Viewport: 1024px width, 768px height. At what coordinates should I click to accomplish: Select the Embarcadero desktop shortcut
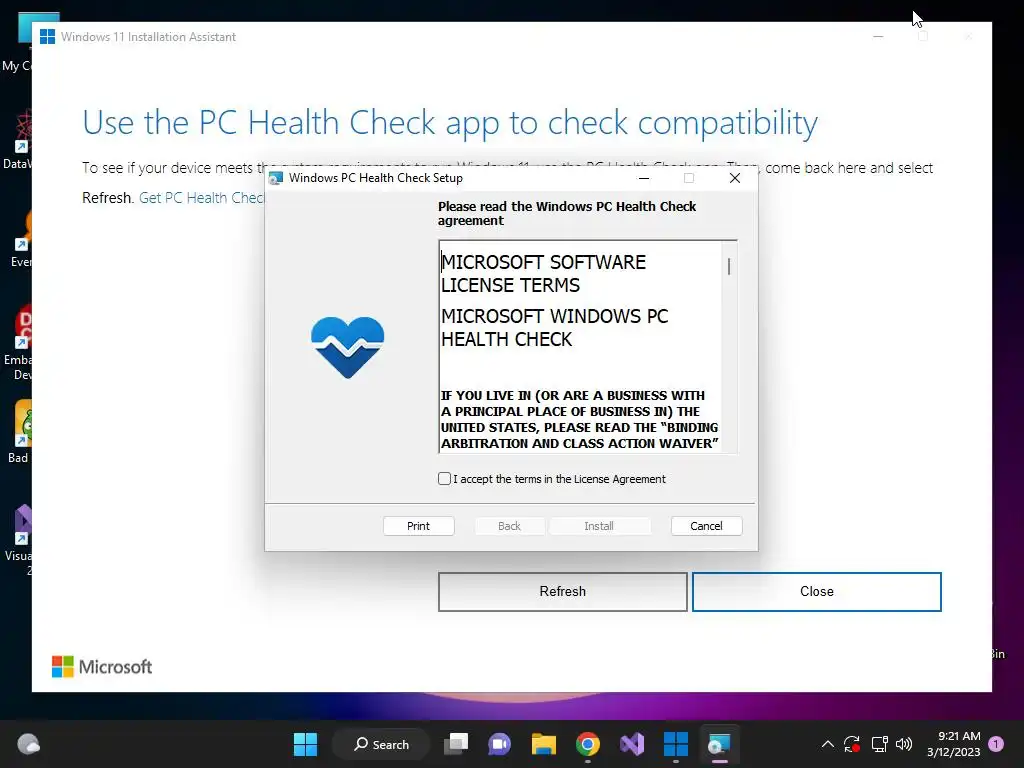(20, 342)
